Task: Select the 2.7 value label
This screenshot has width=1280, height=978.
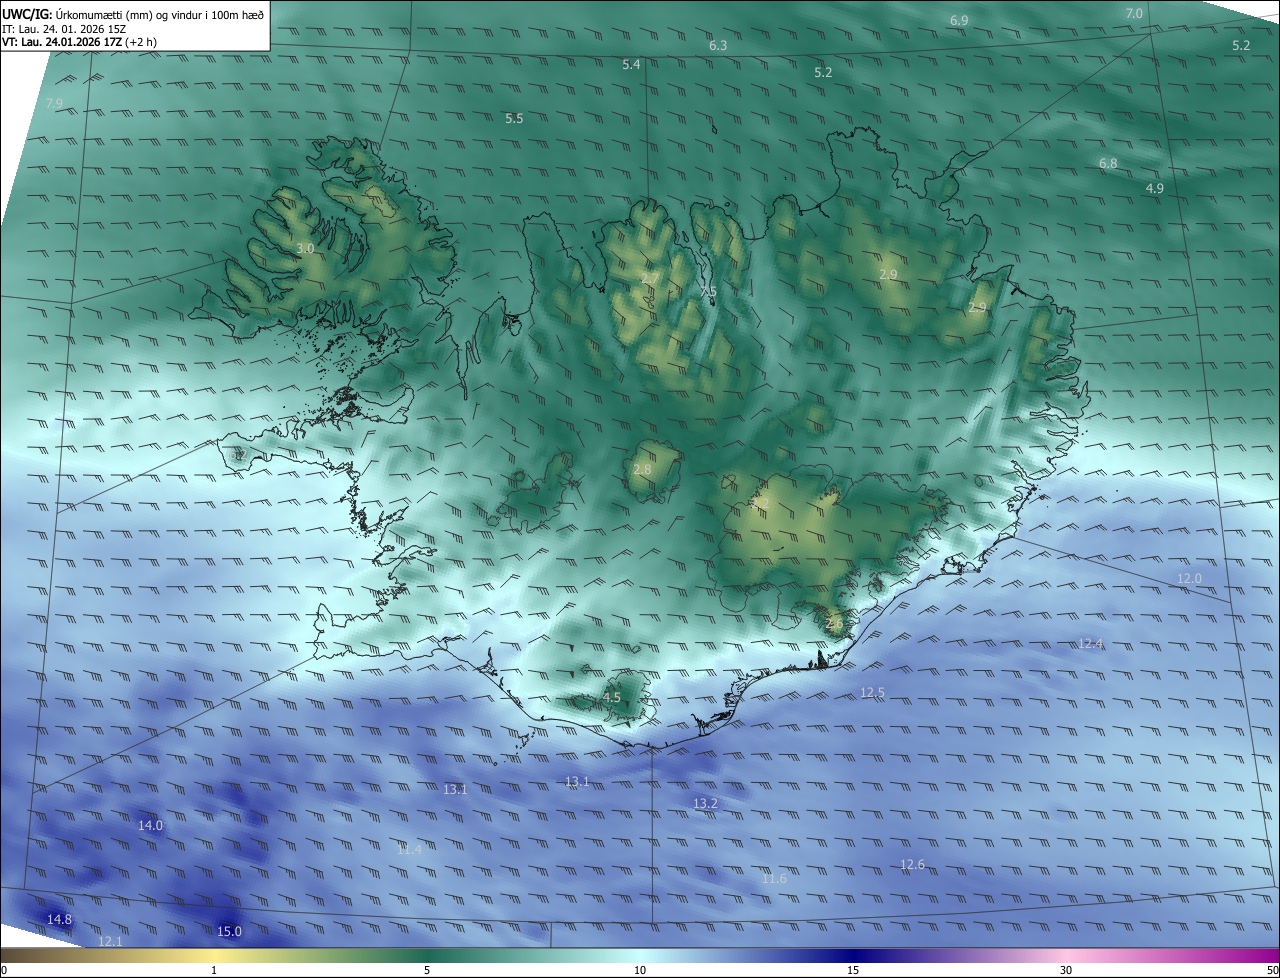Action: tap(649, 278)
